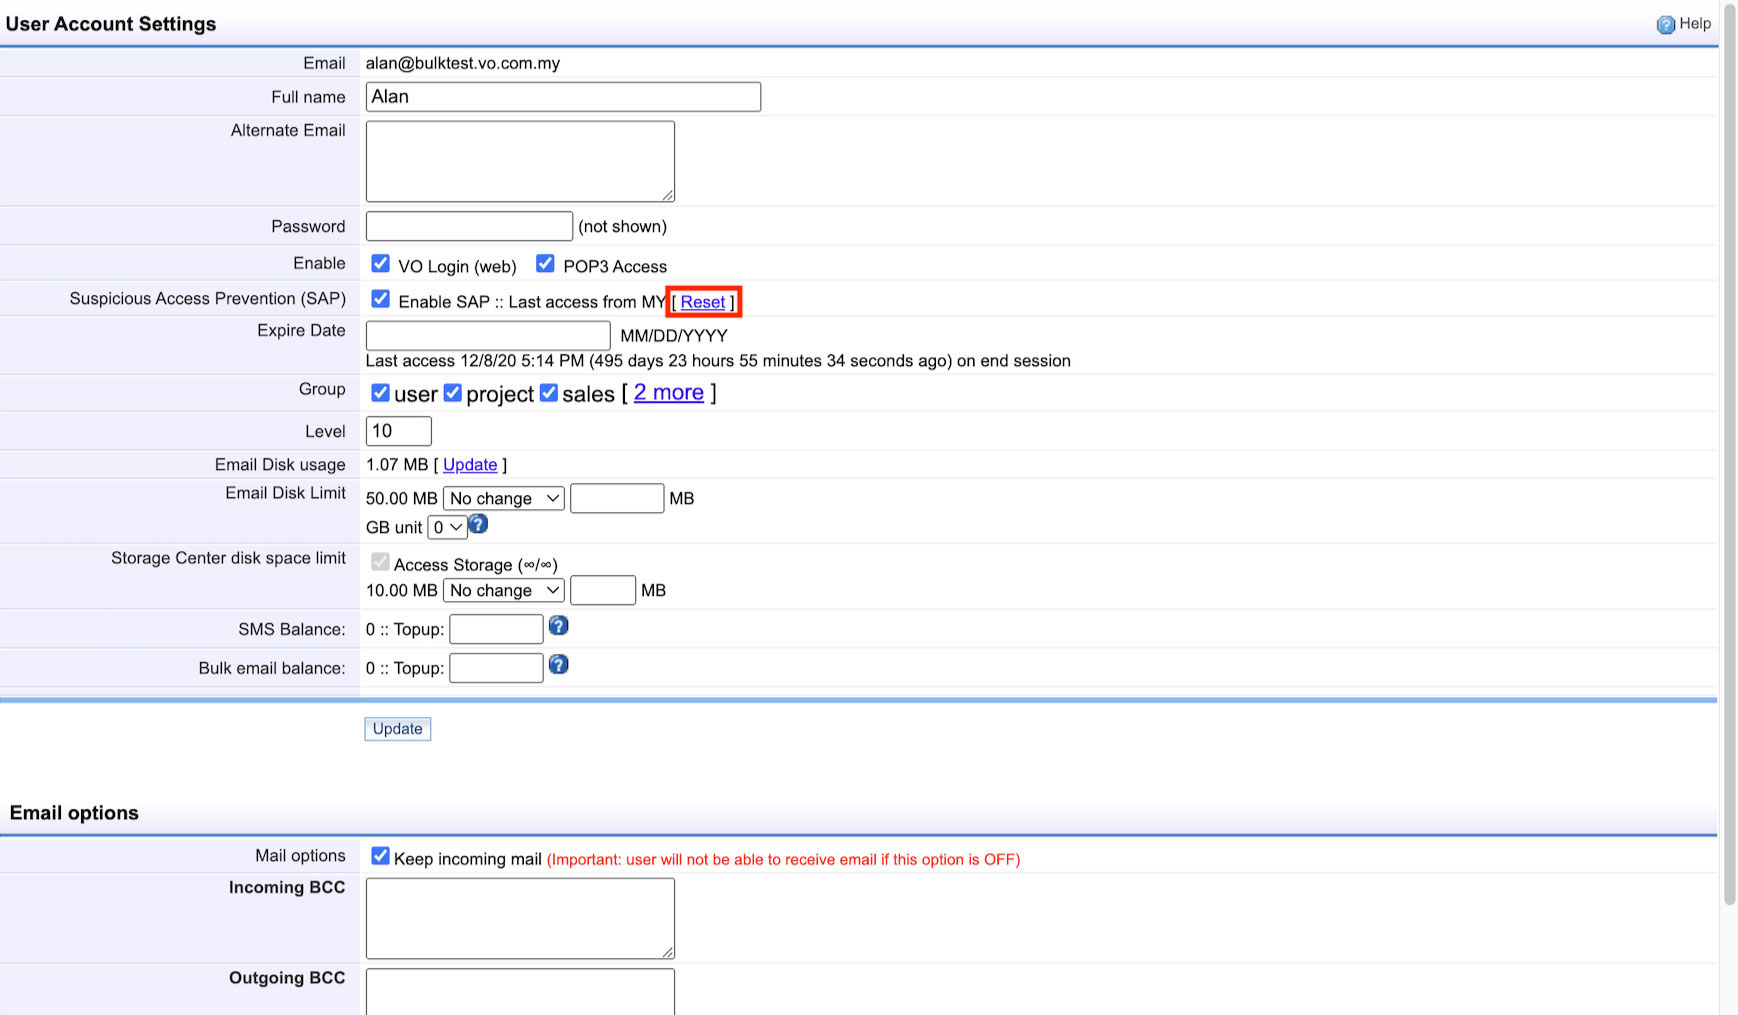Click help icon beside SMS Balance topup

click(x=559, y=626)
